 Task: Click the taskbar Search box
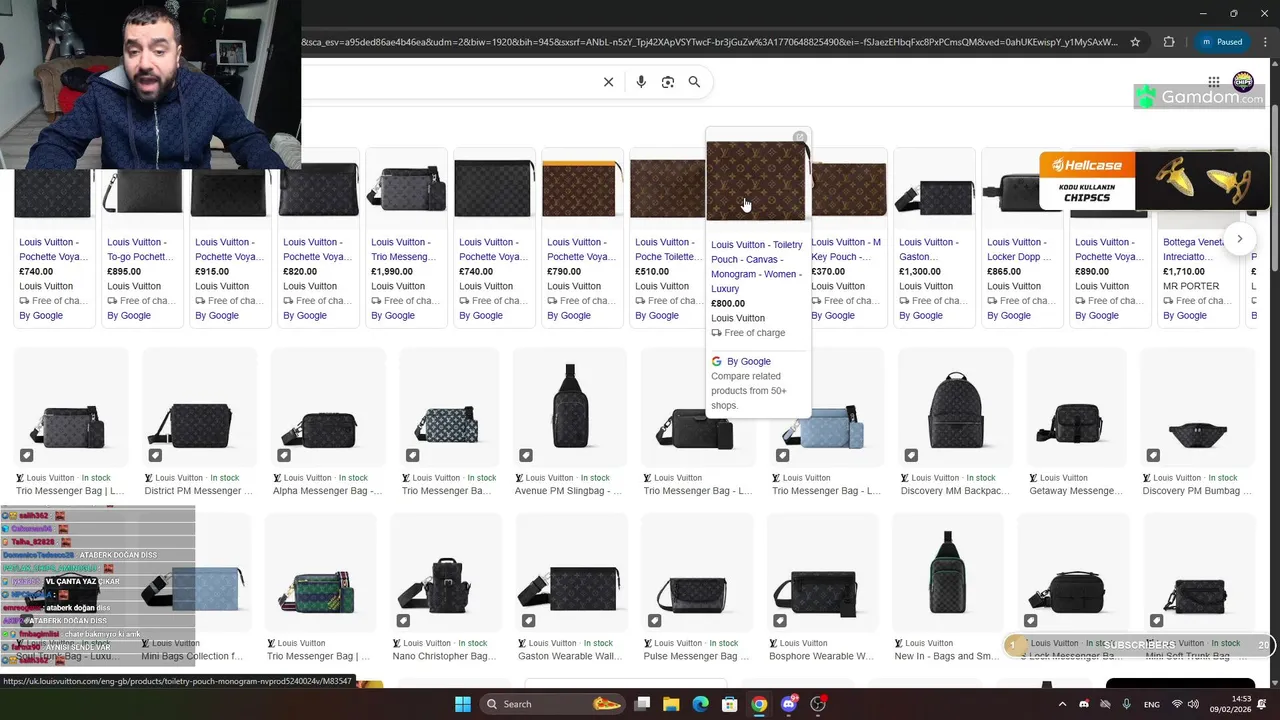coord(552,704)
